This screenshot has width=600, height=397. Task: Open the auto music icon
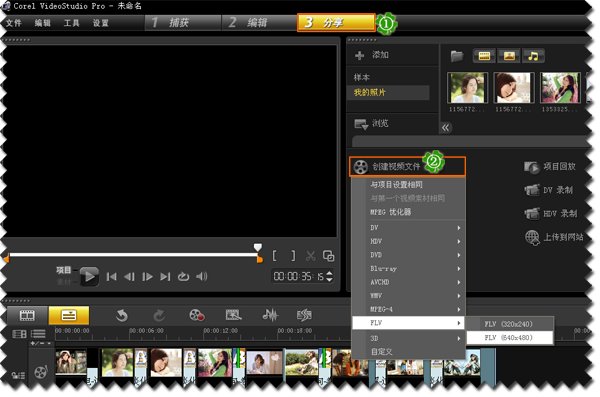pyautogui.click(x=305, y=315)
